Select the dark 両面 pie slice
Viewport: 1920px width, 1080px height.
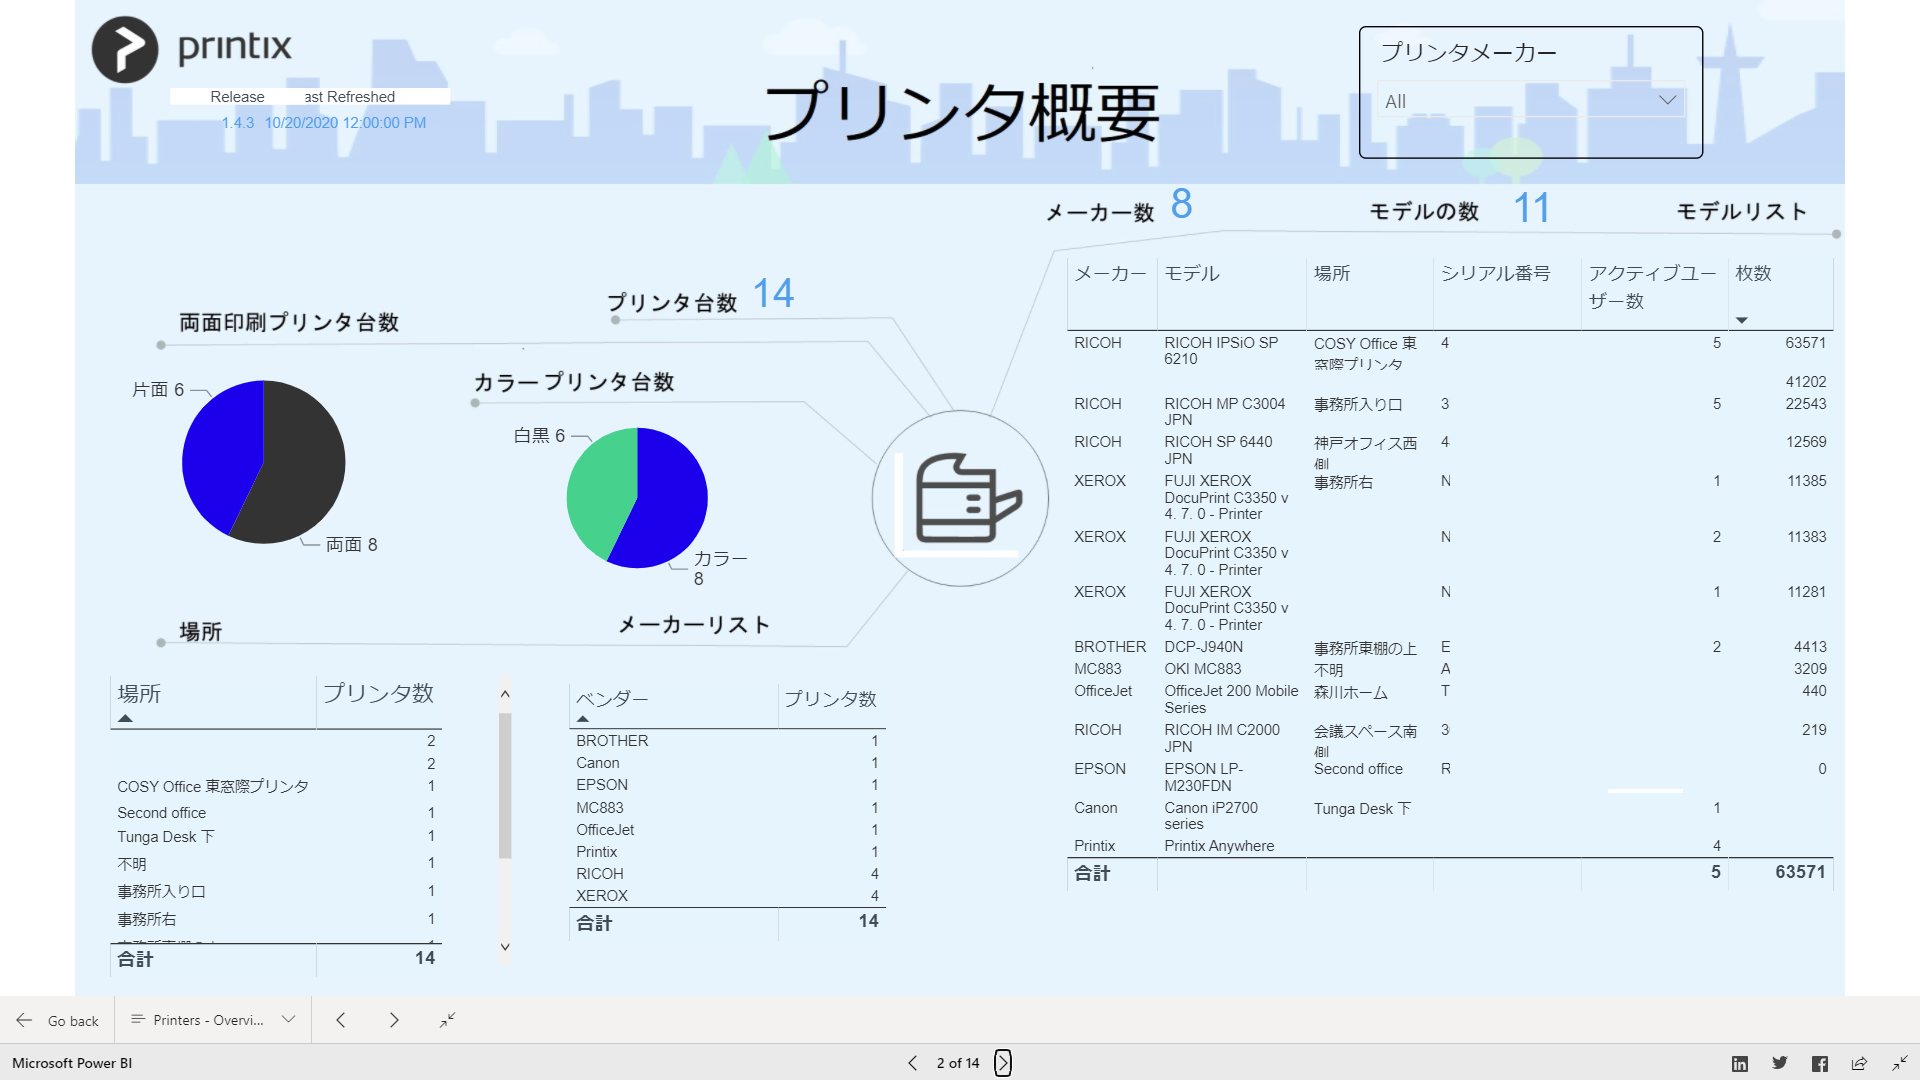[300, 470]
